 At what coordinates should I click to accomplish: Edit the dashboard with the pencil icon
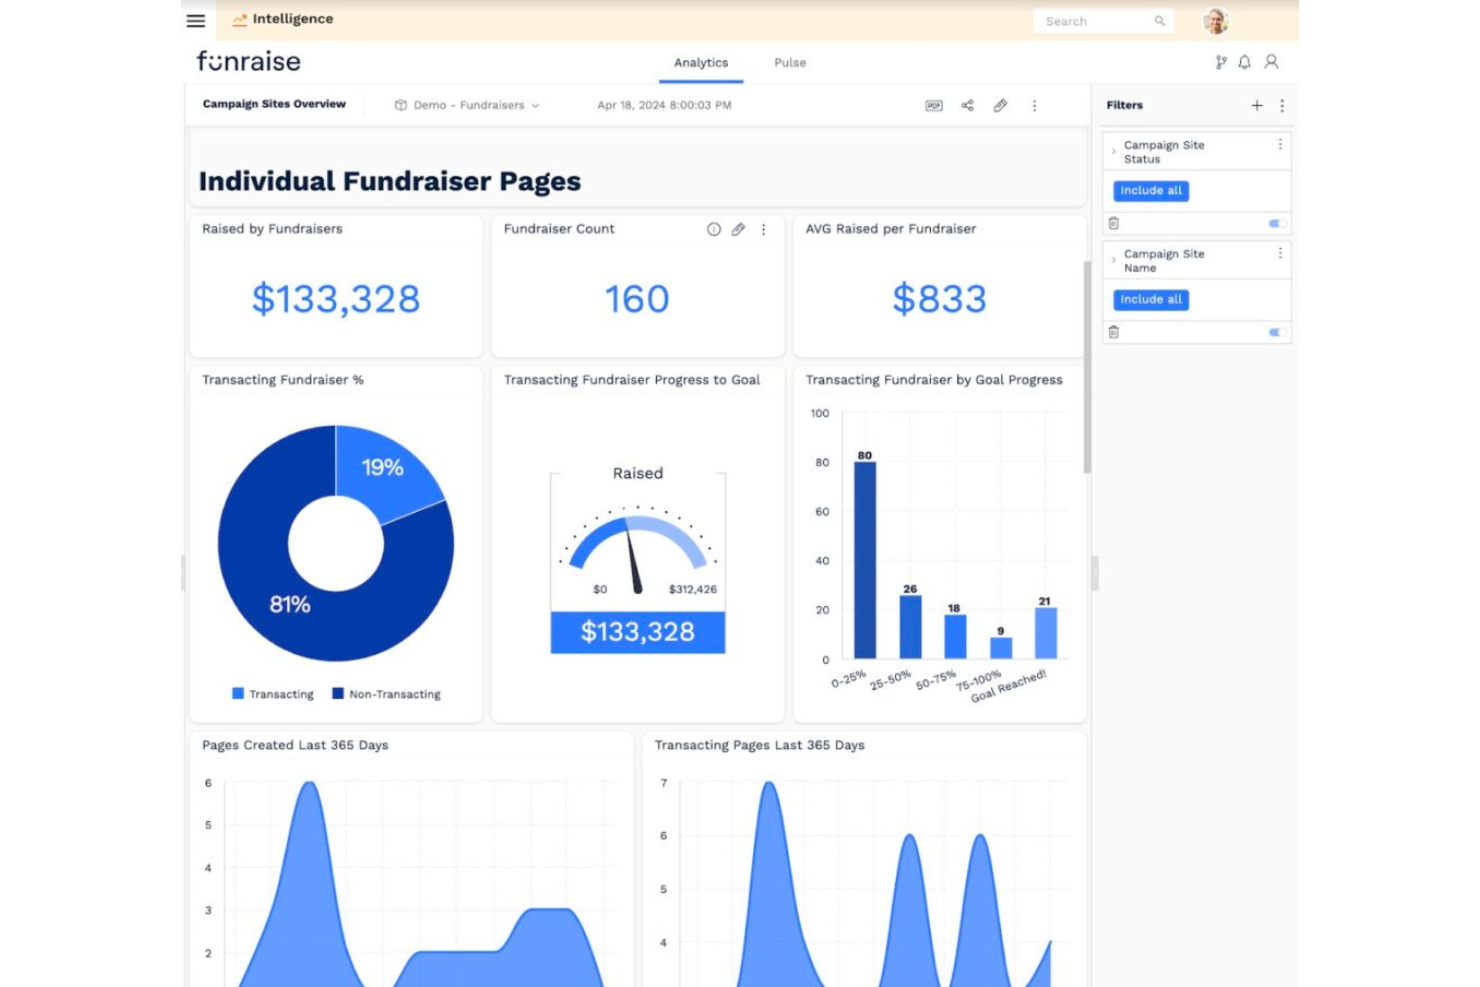click(x=1000, y=105)
